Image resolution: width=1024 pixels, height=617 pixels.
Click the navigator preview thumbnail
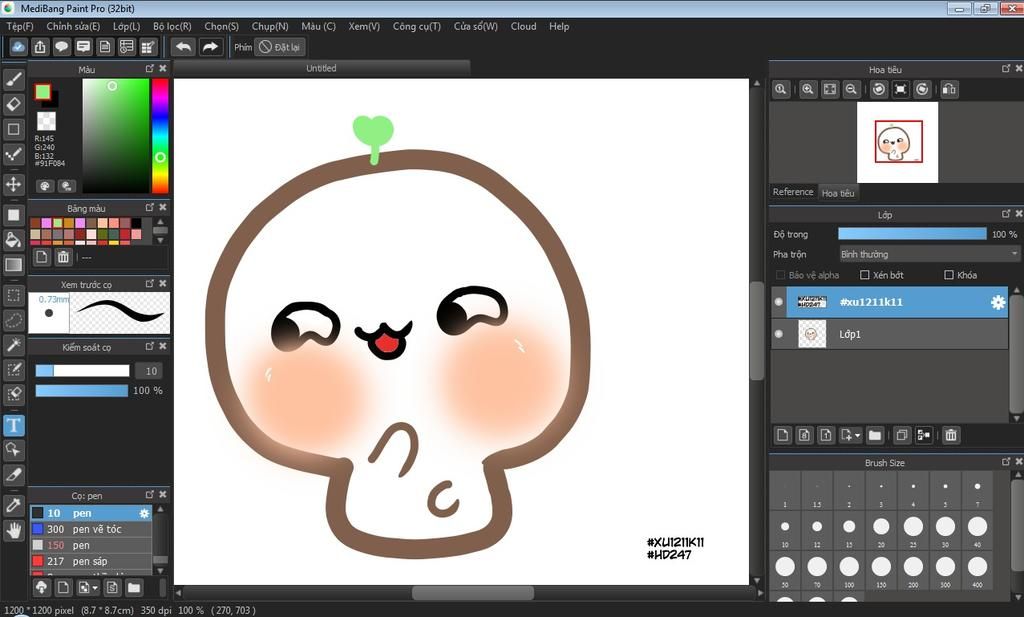897,142
